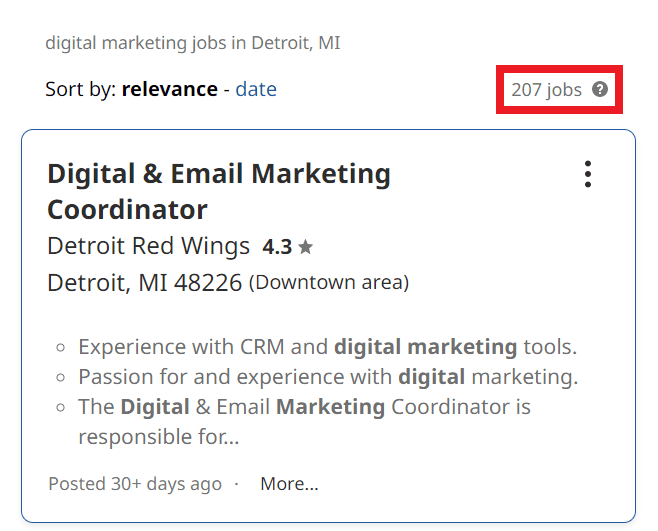Click the 'Posted 30+ days ago' text

click(x=135, y=484)
